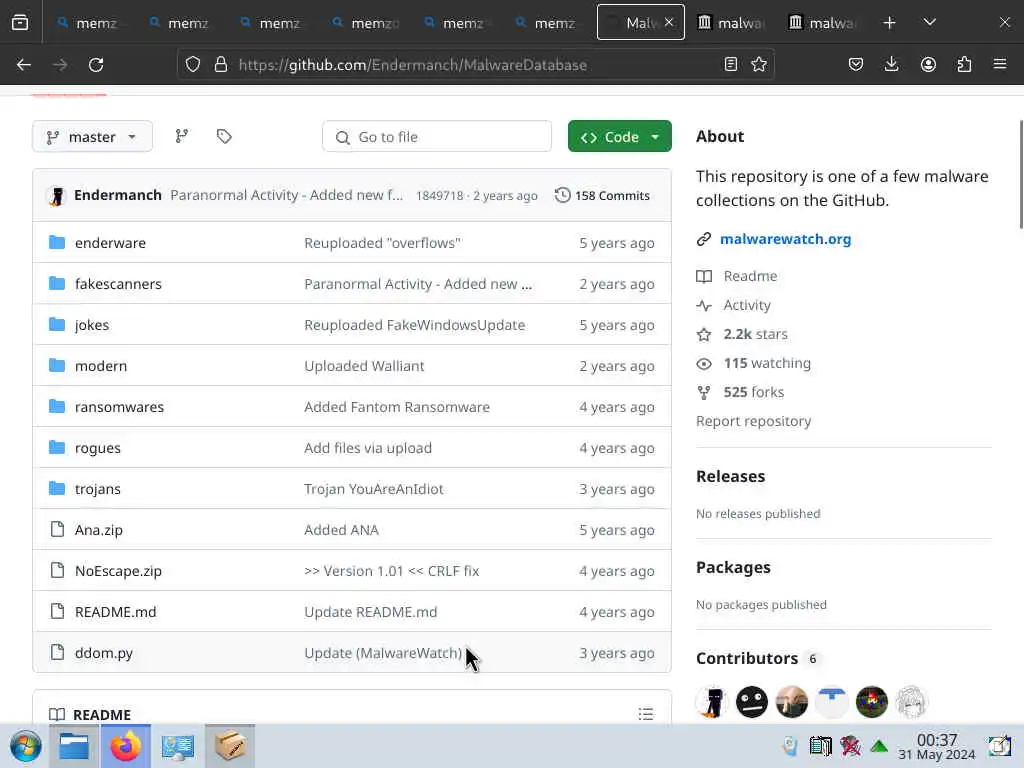Open commit 'Trojan YouAreAnIdiot'

[x=374, y=489]
